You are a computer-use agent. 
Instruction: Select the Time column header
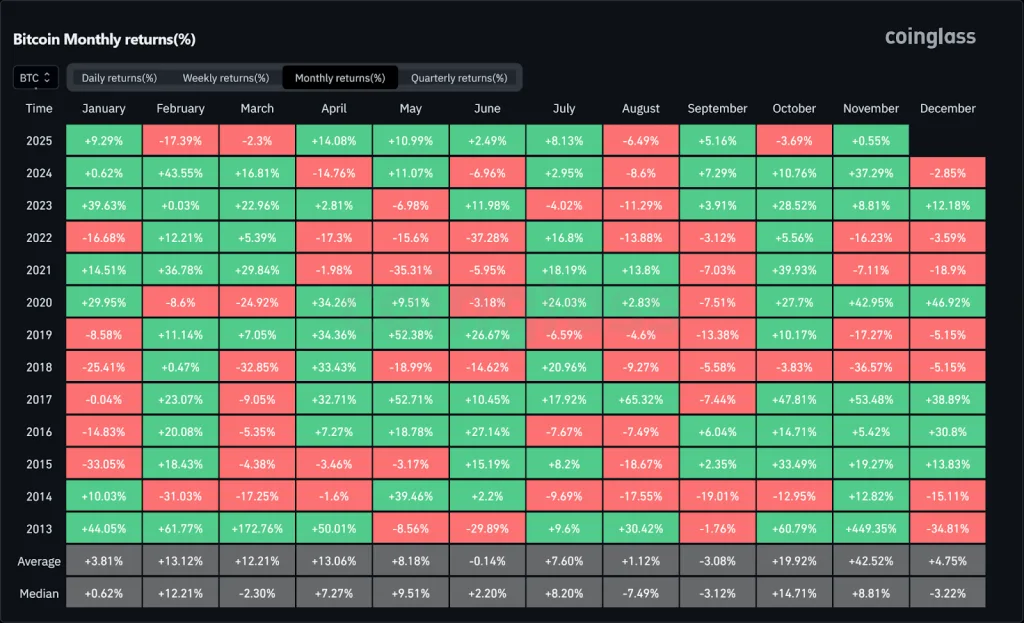pyautogui.click(x=38, y=108)
